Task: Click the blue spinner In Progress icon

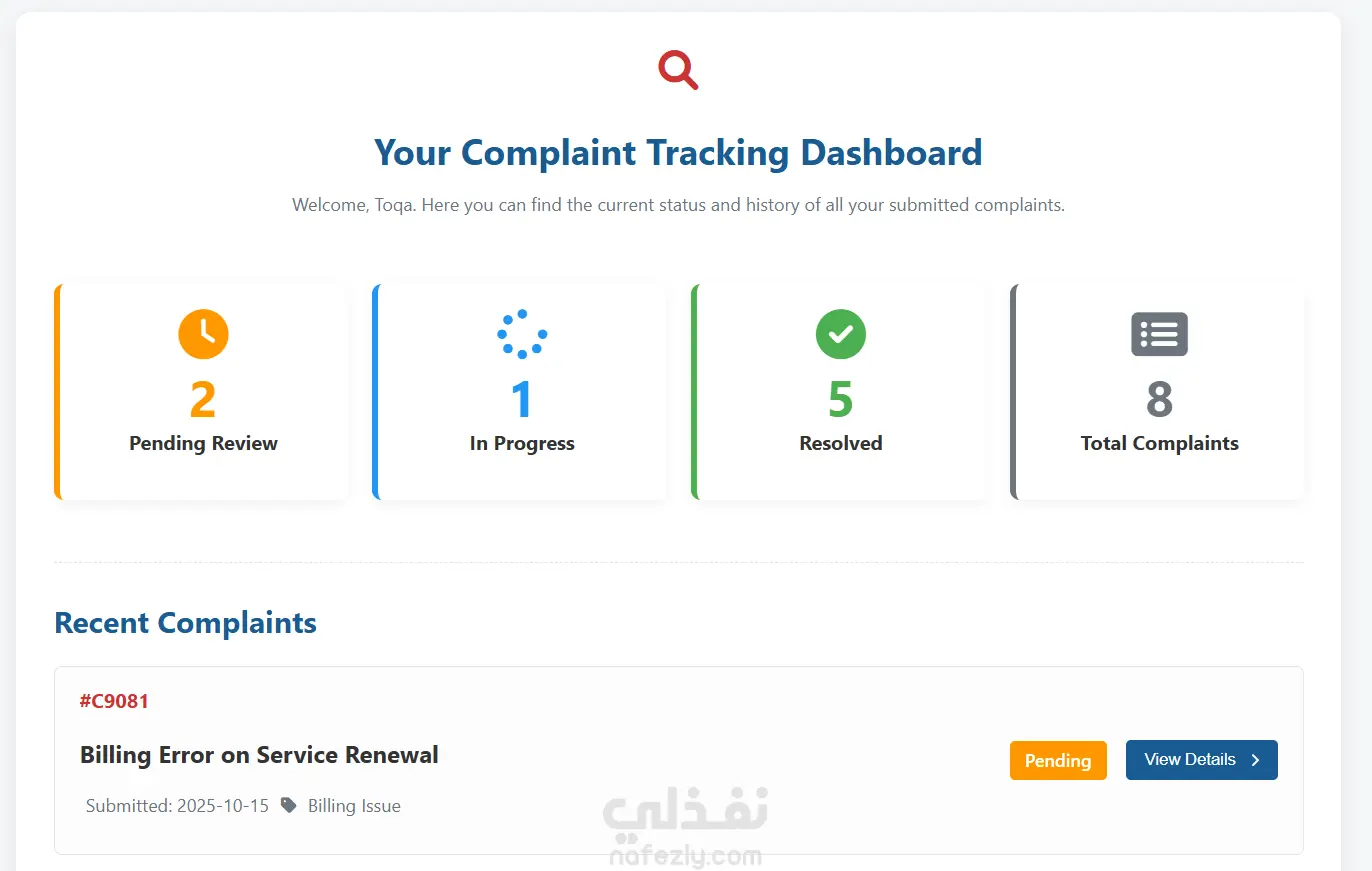Action: tap(522, 334)
